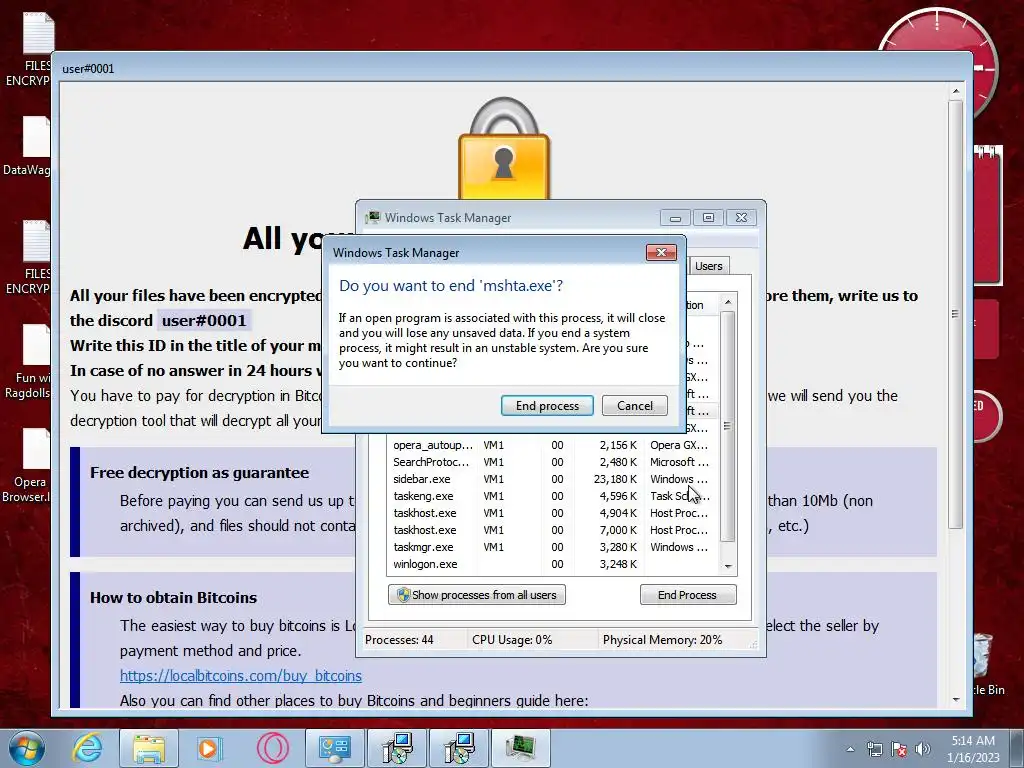Image resolution: width=1024 pixels, height=768 pixels.
Task: Click the Task Sc... description cell
Action: pyautogui.click(x=679, y=496)
